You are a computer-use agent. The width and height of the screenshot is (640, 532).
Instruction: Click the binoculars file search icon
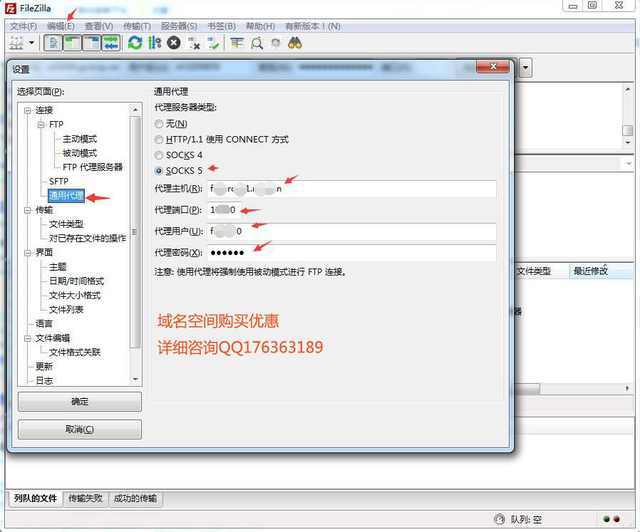295,42
